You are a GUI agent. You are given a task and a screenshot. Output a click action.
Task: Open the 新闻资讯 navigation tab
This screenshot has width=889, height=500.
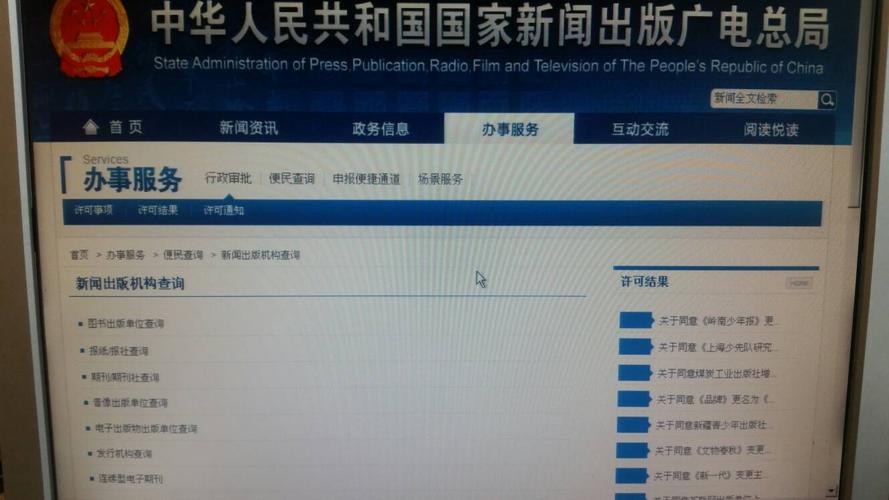(249, 128)
